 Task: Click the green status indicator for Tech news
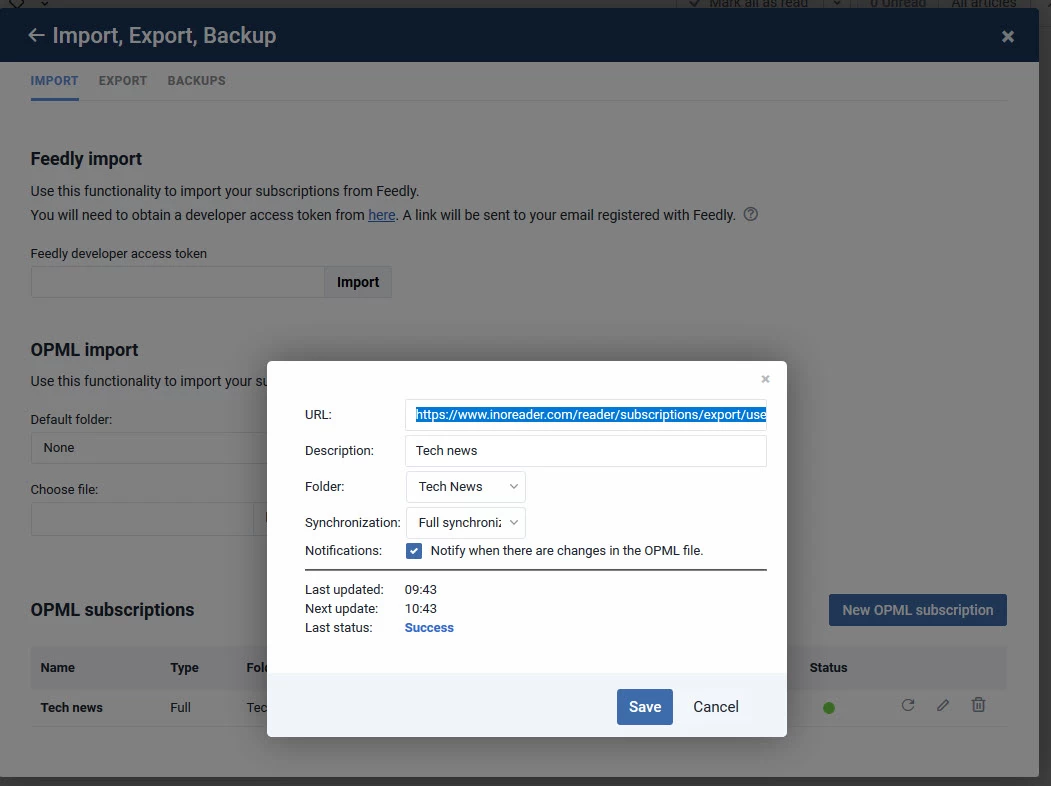[x=829, y=706]
